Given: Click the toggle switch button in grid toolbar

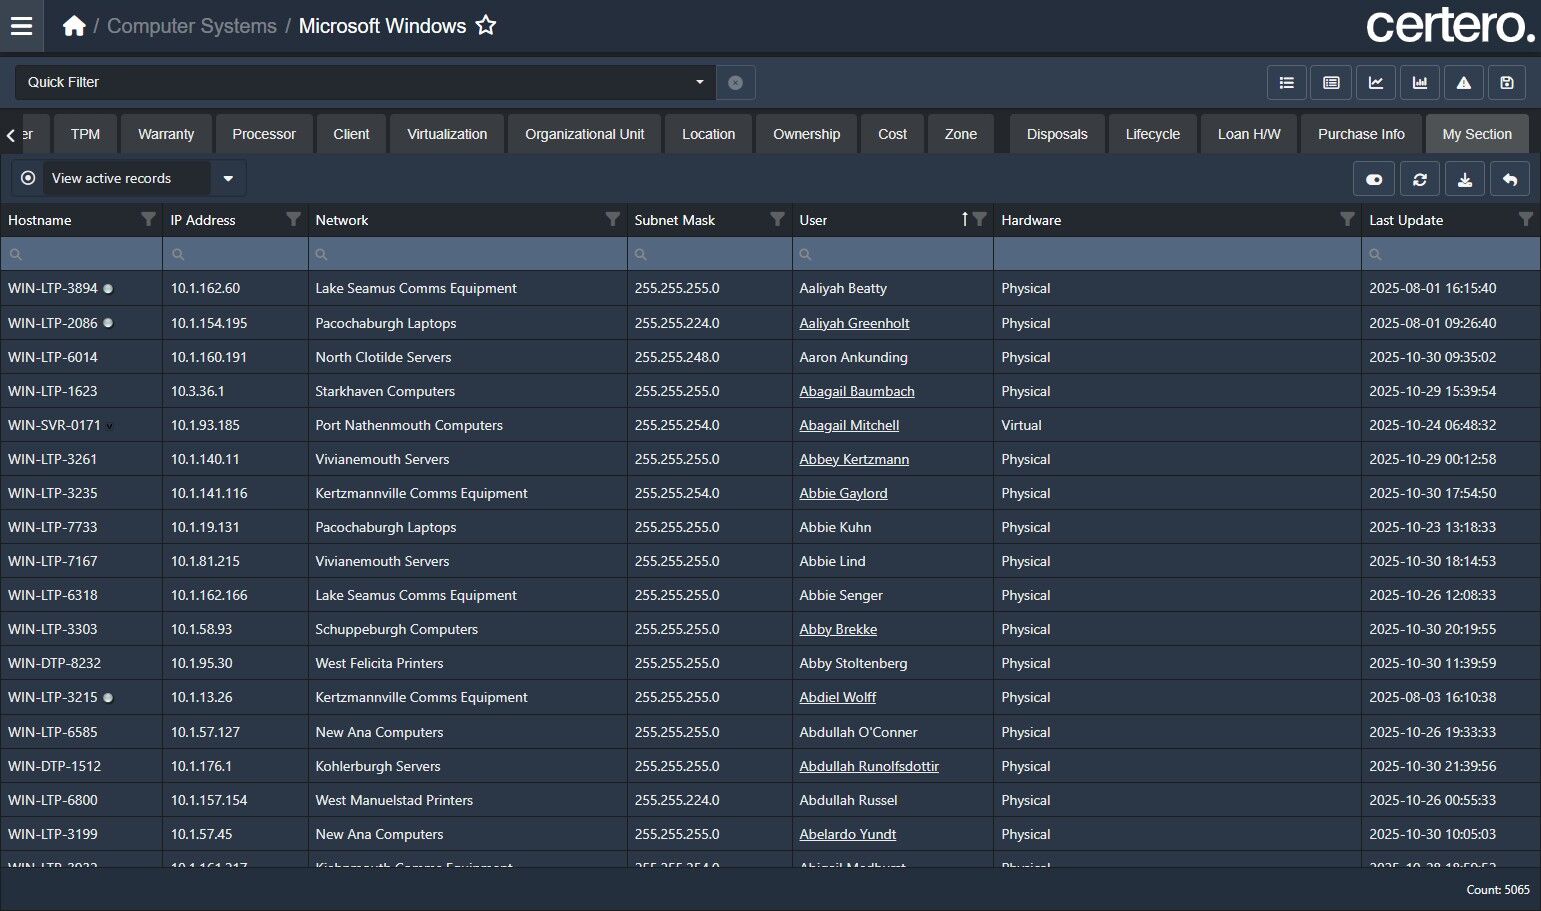Looking at the screenshot, I should tap(1374, 179).
